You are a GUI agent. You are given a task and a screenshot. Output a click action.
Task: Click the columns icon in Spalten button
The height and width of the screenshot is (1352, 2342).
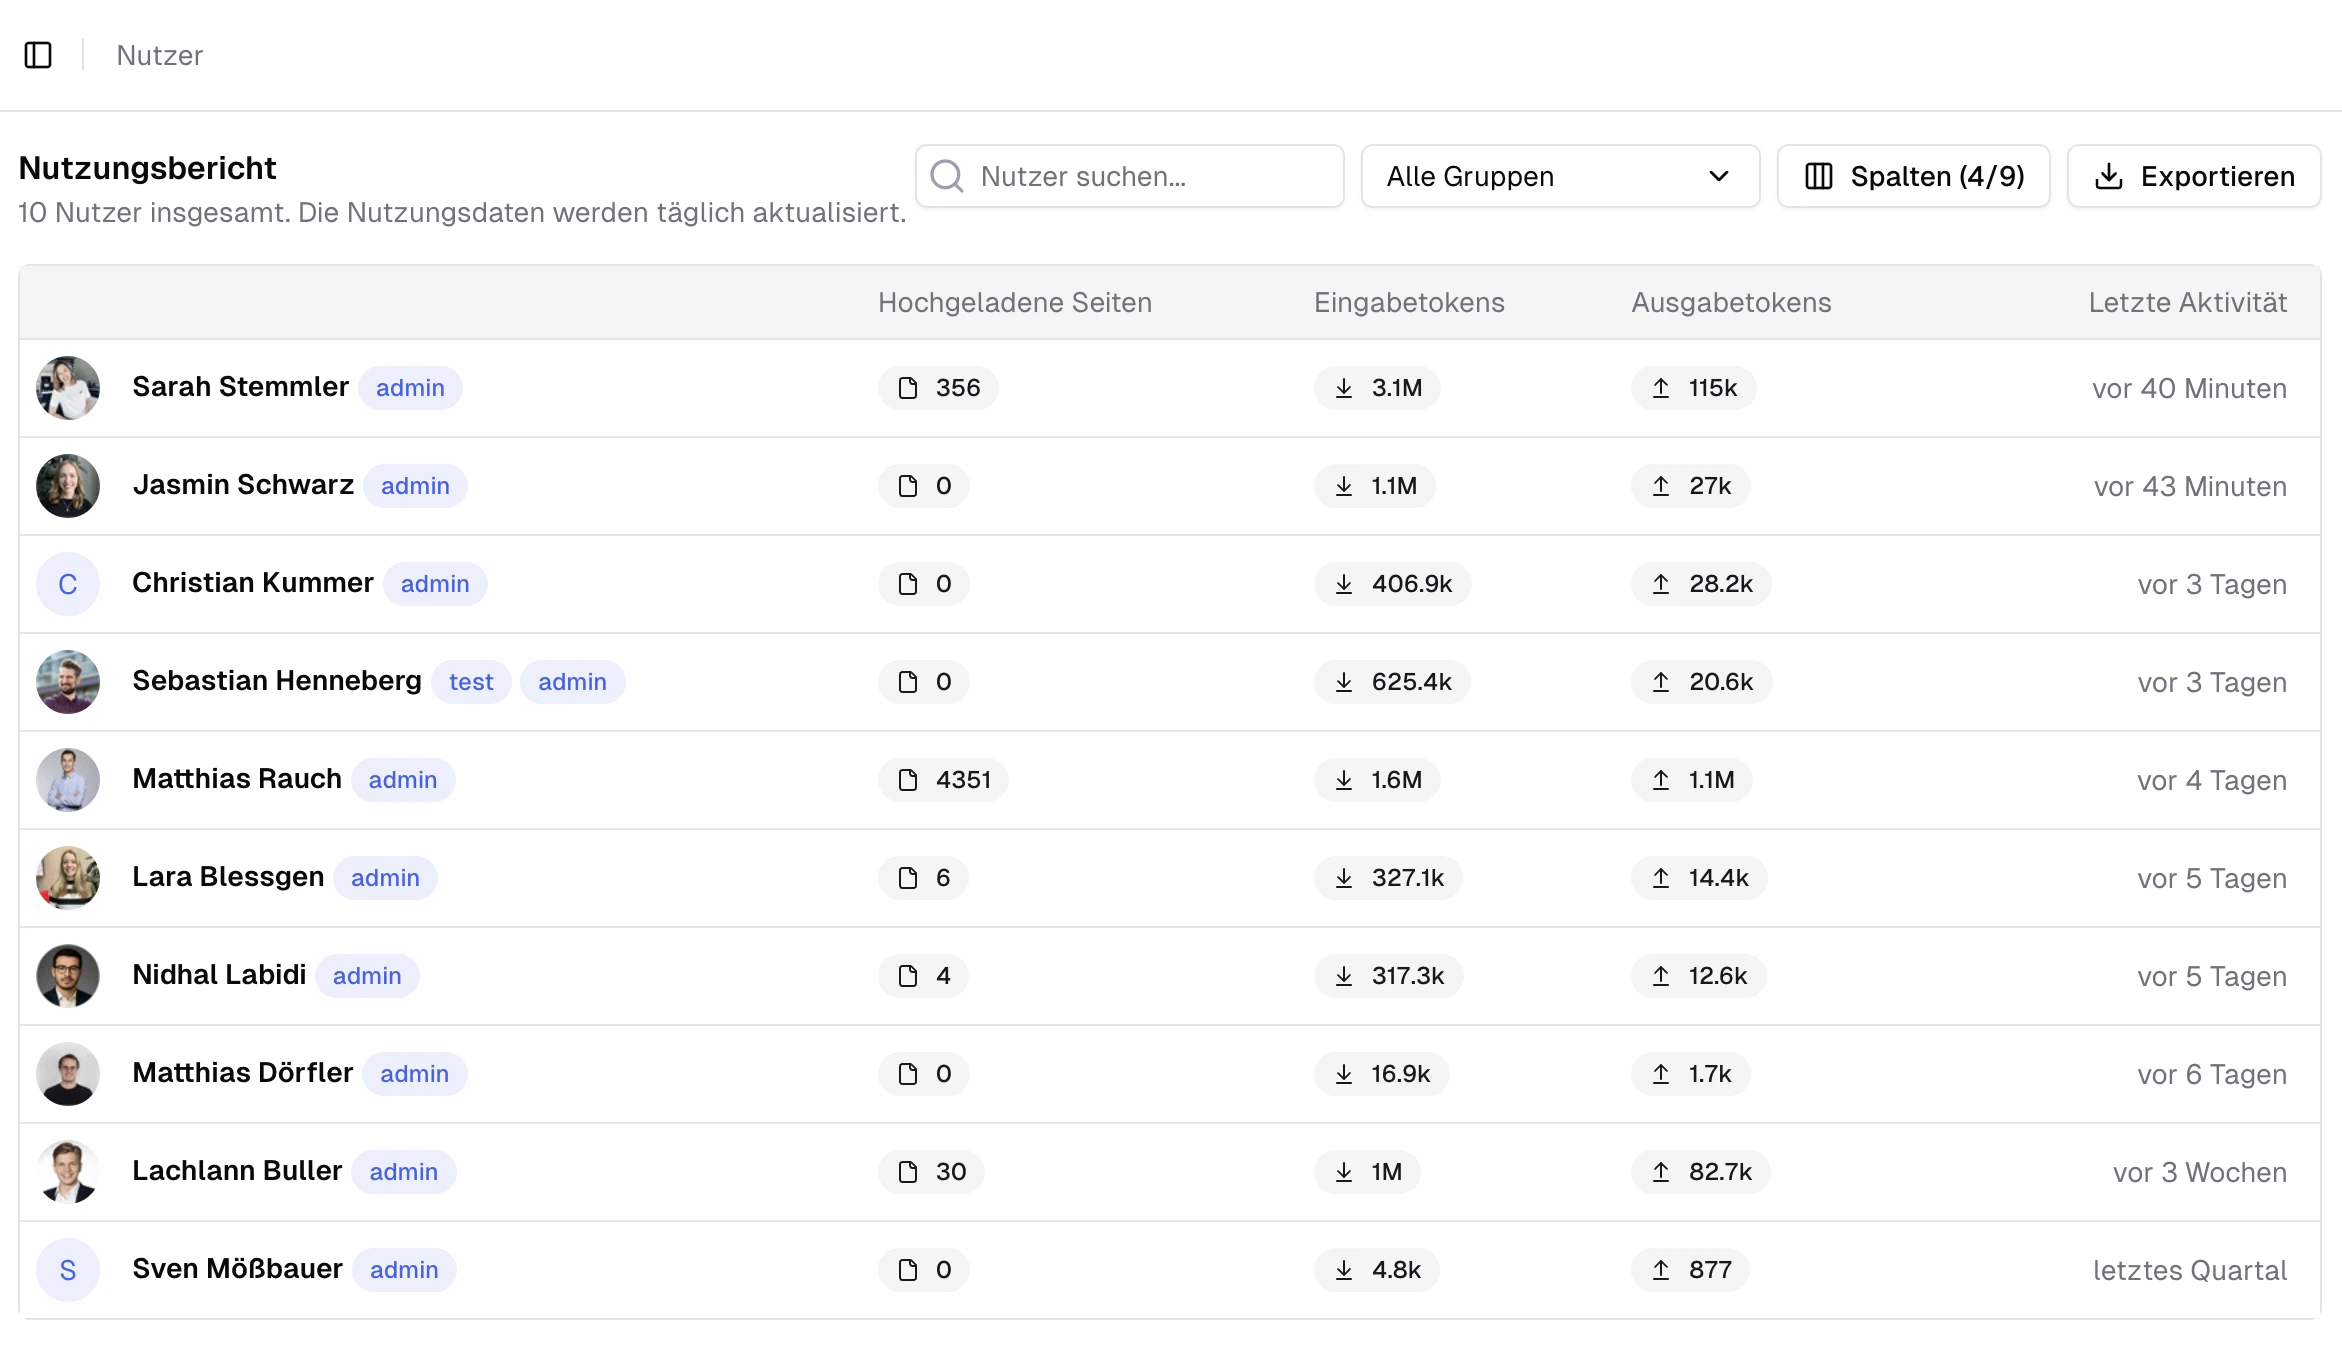tap(1818, 177)
